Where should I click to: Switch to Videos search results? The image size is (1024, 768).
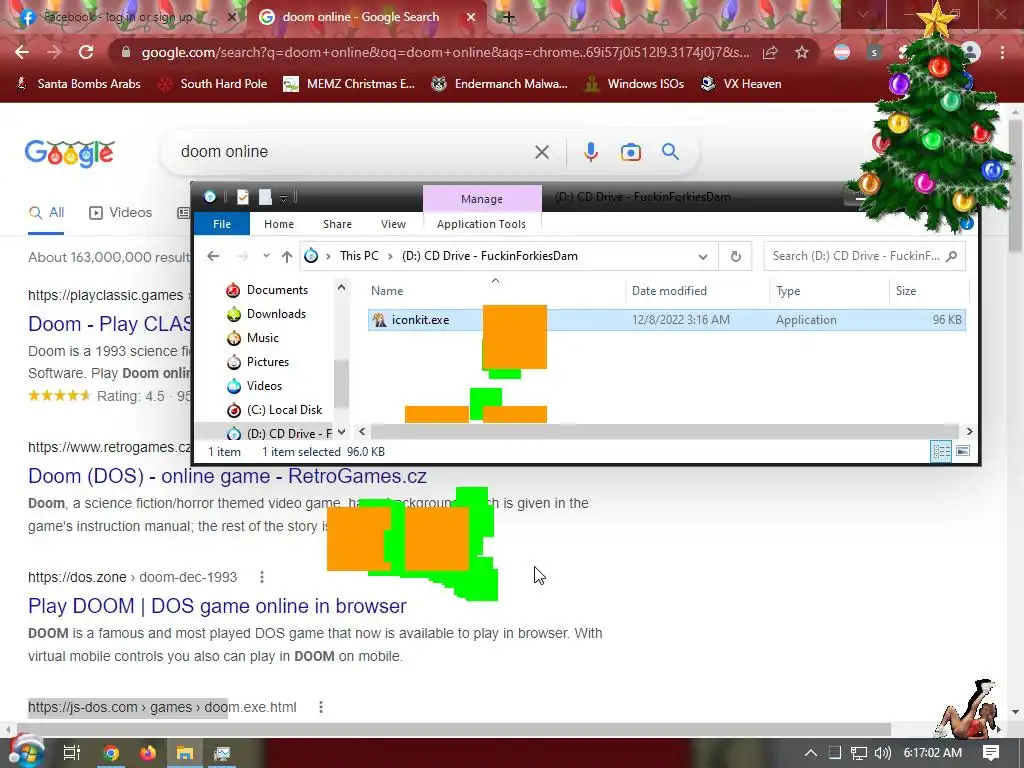pos(121,213)
